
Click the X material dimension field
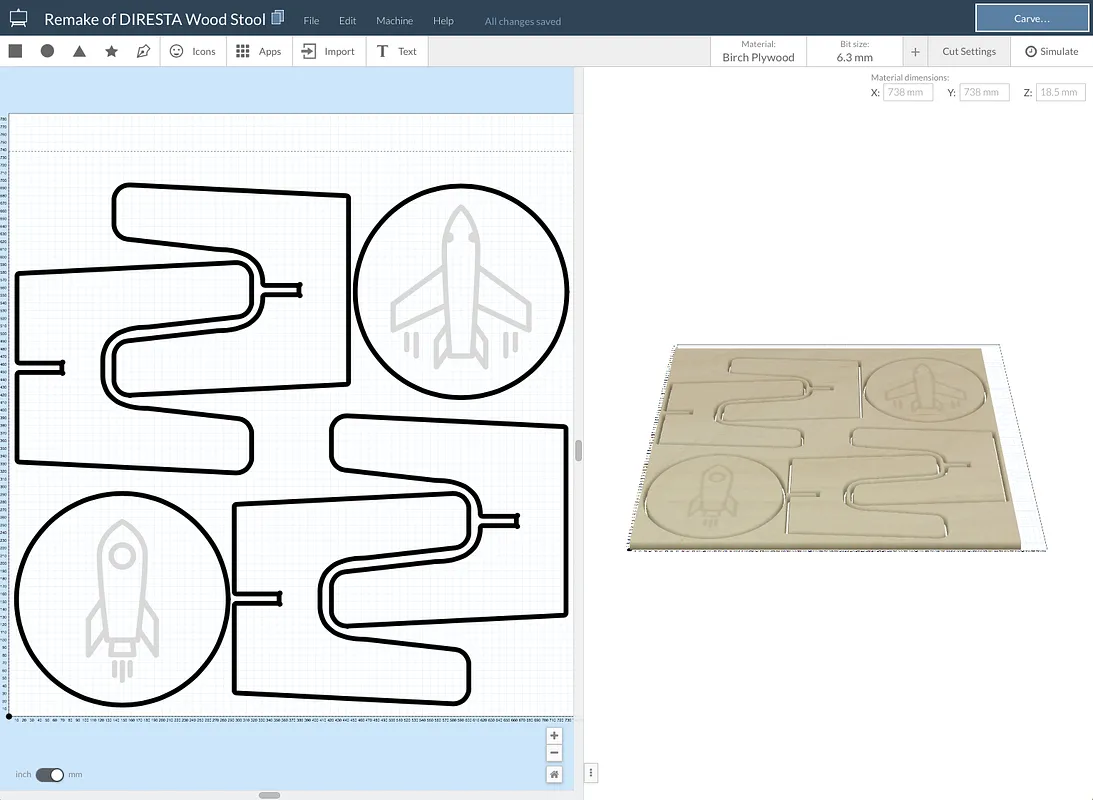(908, 92)
